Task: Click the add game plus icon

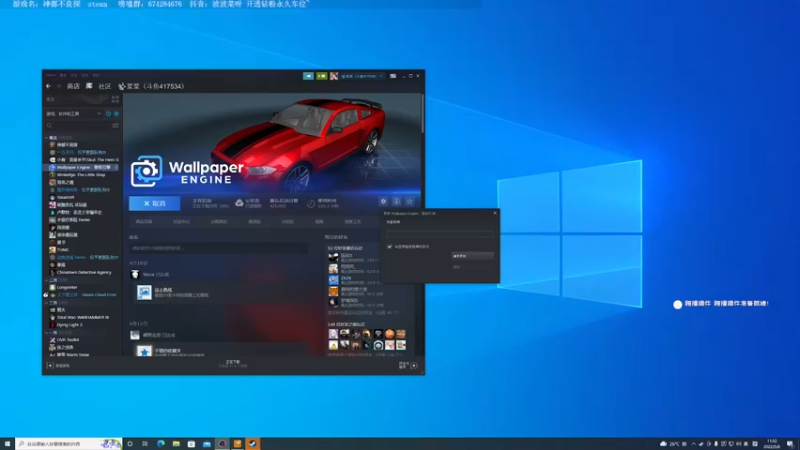Action: coord(50,365)
